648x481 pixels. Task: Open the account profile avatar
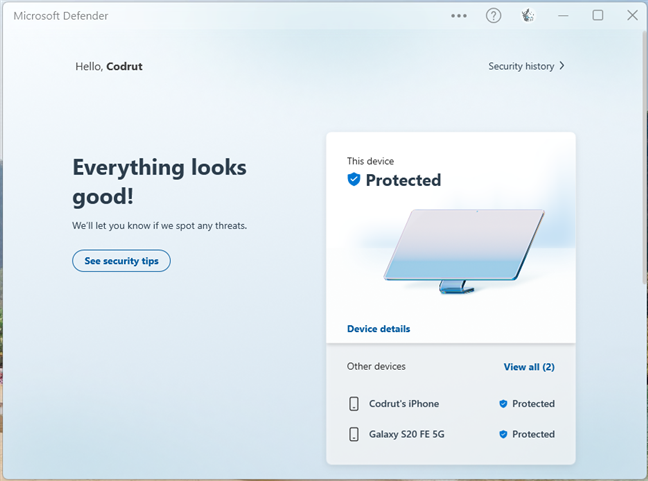[x=528, y=16]
